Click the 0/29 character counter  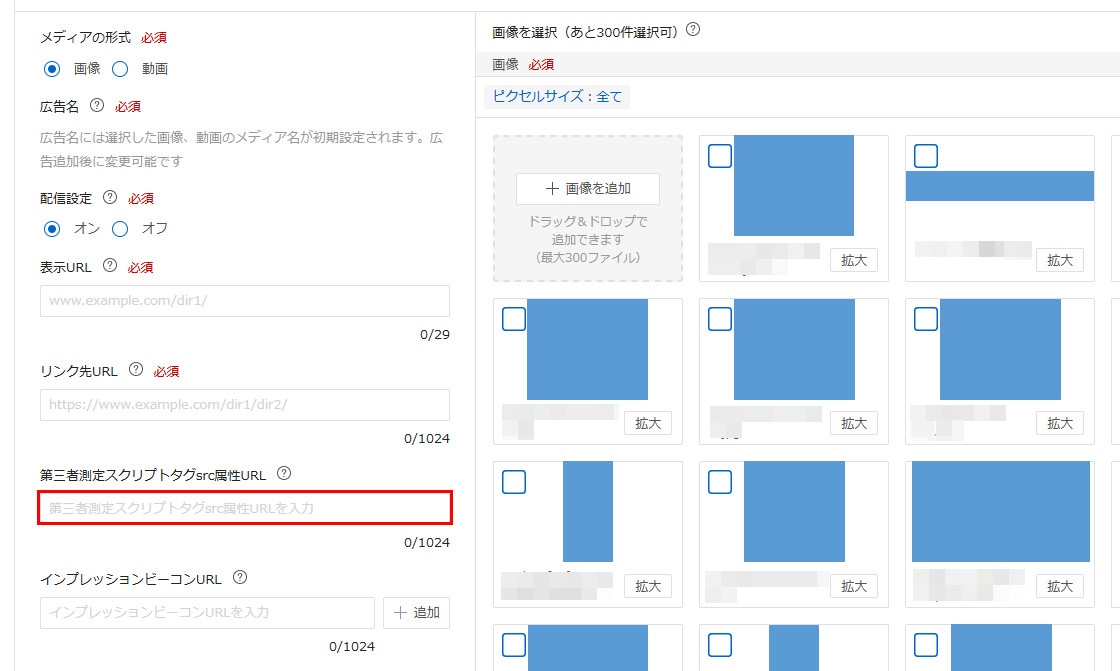[x=435, y=334]
